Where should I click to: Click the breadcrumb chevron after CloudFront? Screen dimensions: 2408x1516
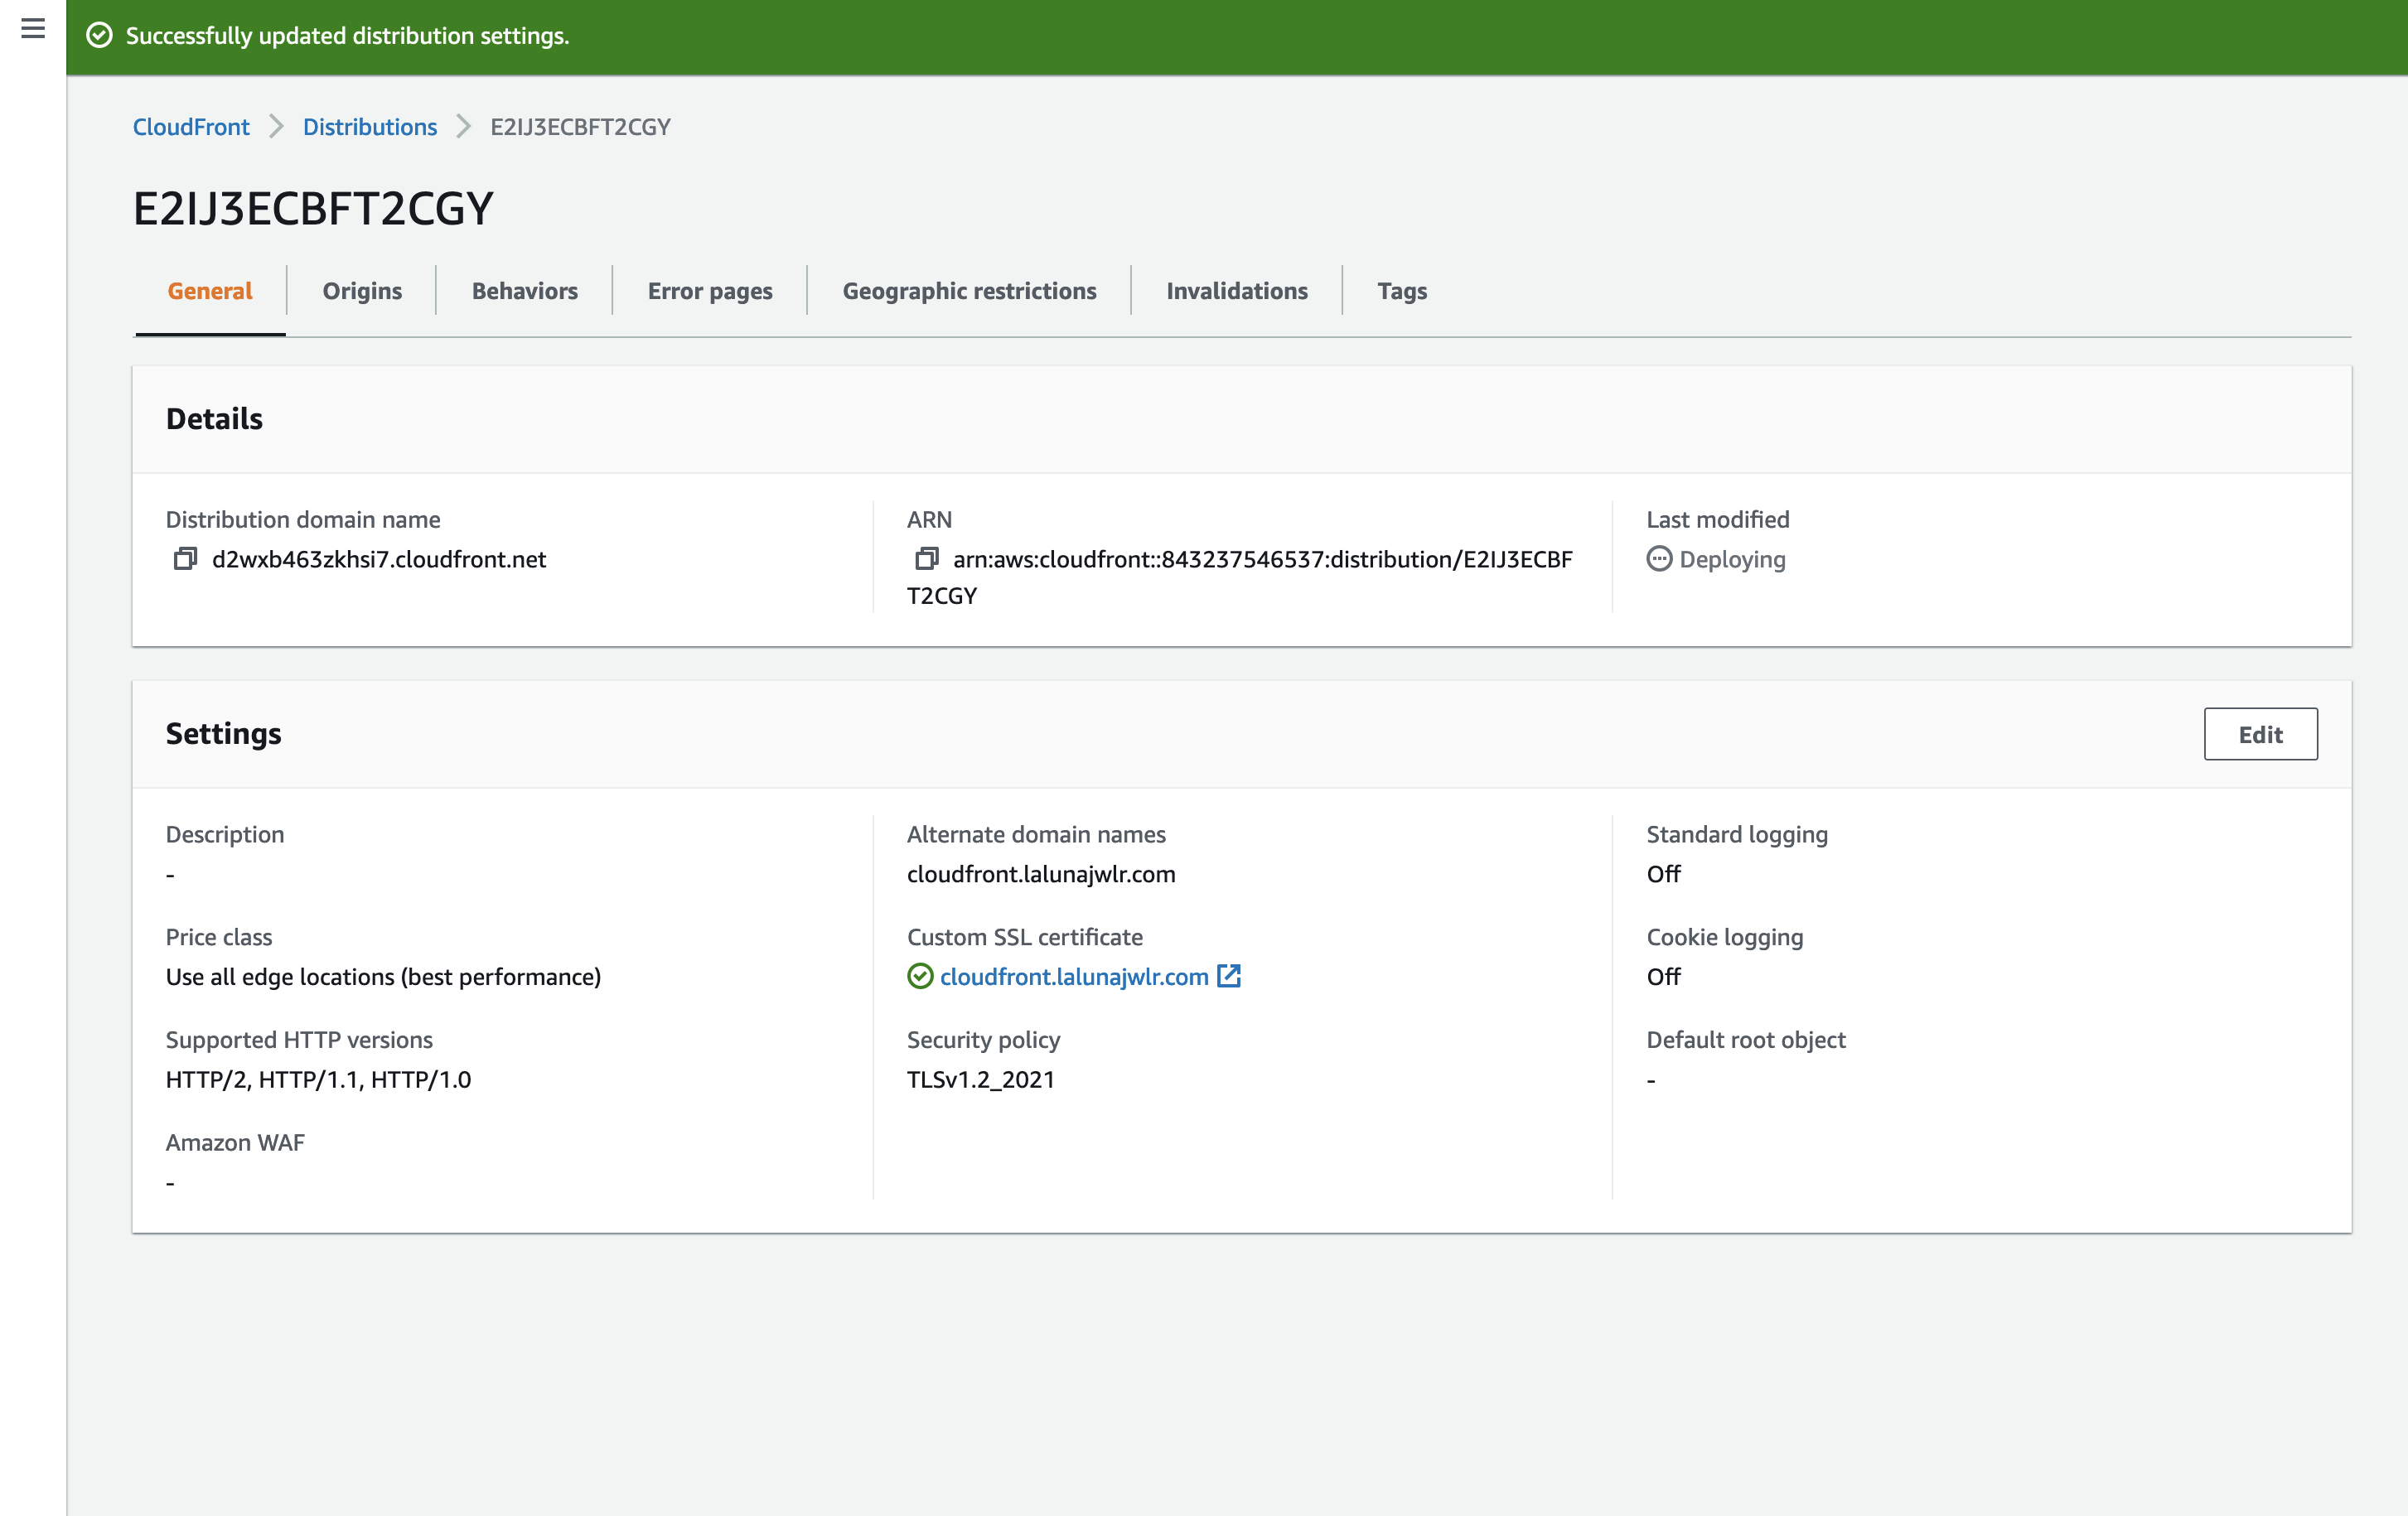[x=276, y=127]
